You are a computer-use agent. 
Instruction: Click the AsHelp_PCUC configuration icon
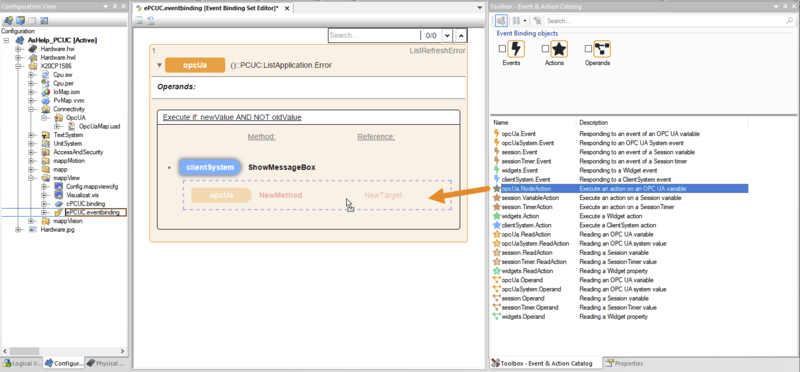pyautogui.click(x=20, y=40)
